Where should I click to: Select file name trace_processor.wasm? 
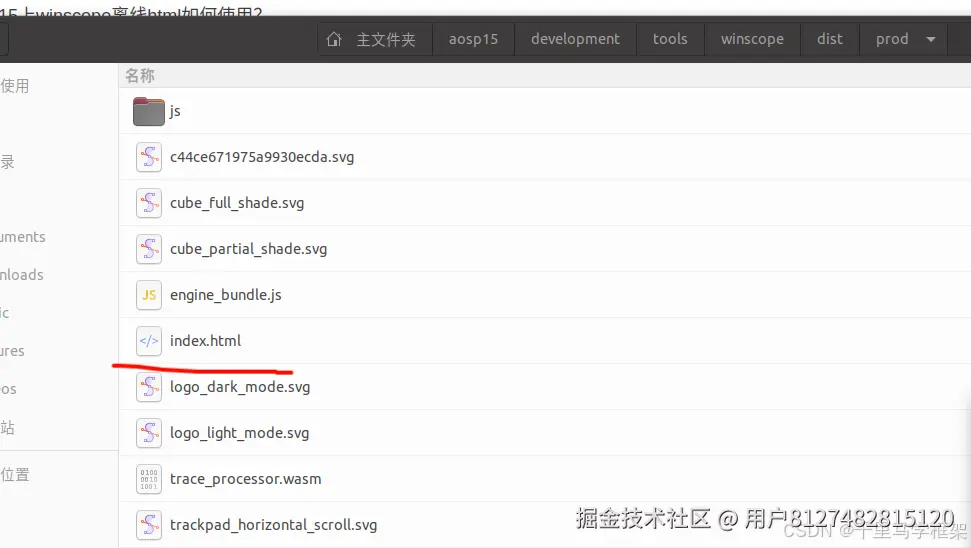pyautogui.click(x=245, y=479)
